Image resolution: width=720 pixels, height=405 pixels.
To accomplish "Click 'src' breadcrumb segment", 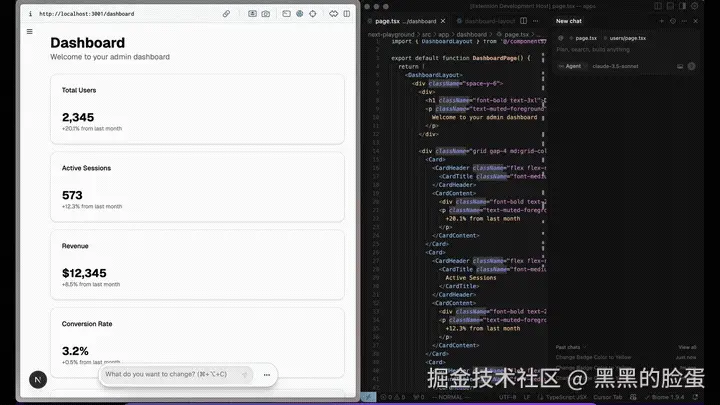I will (427, 34).
